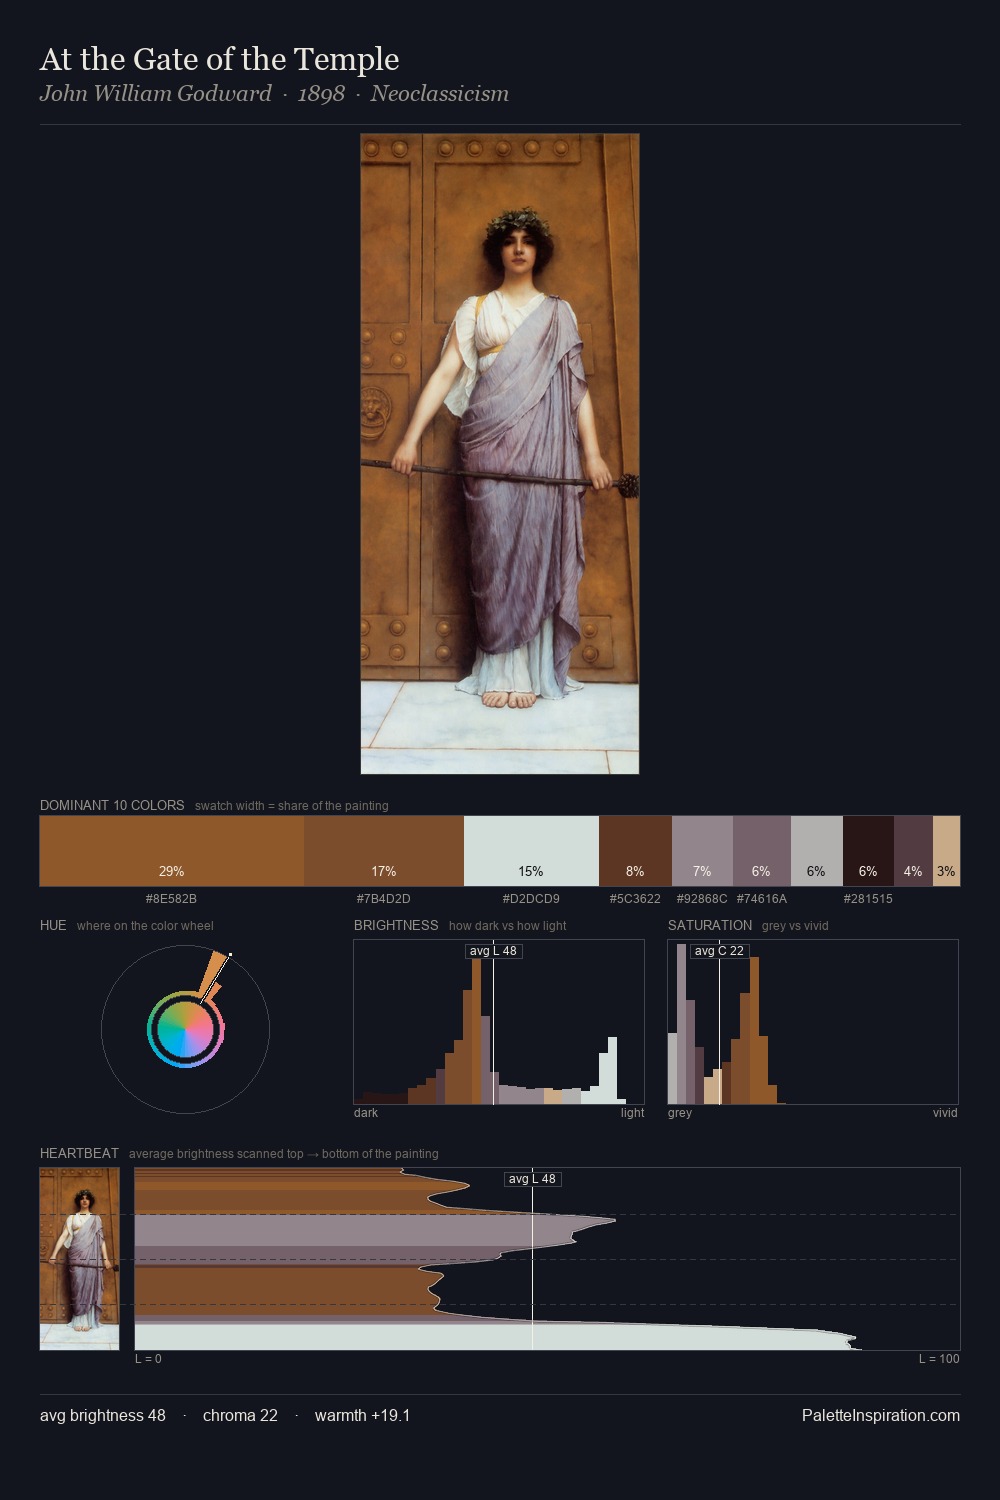
Task: Click the 'light' axis label
Action: [632, 1113]
